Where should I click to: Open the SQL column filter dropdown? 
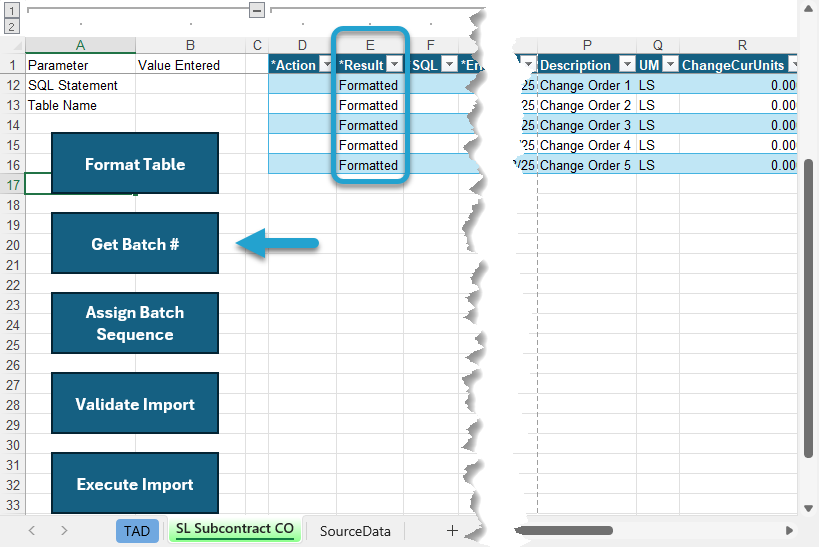tap(449, 64)
